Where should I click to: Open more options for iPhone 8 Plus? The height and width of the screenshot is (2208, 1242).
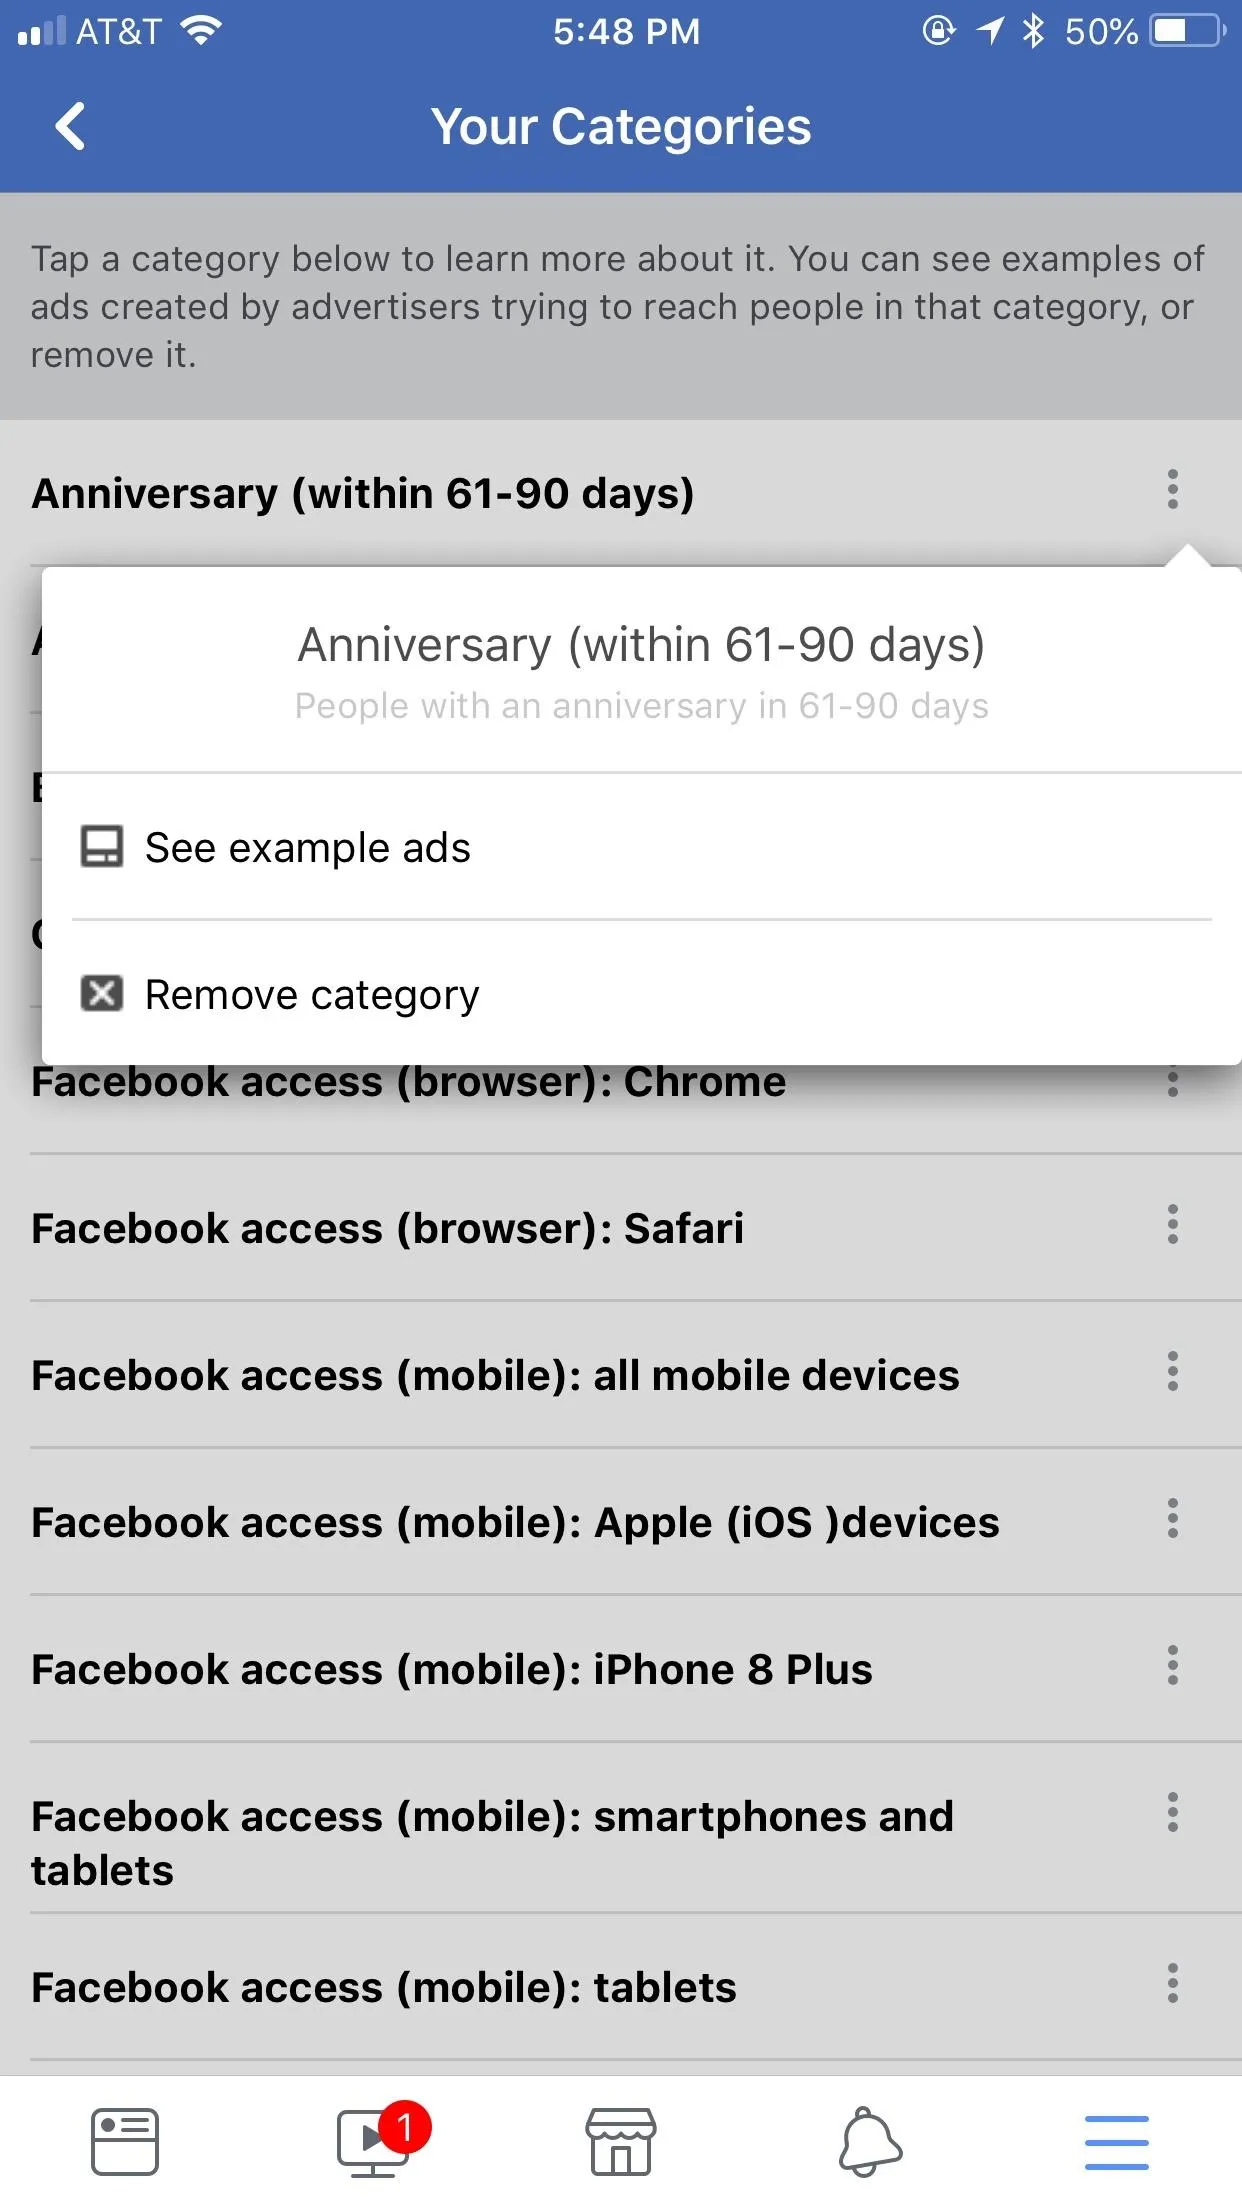[1172, 1666]
